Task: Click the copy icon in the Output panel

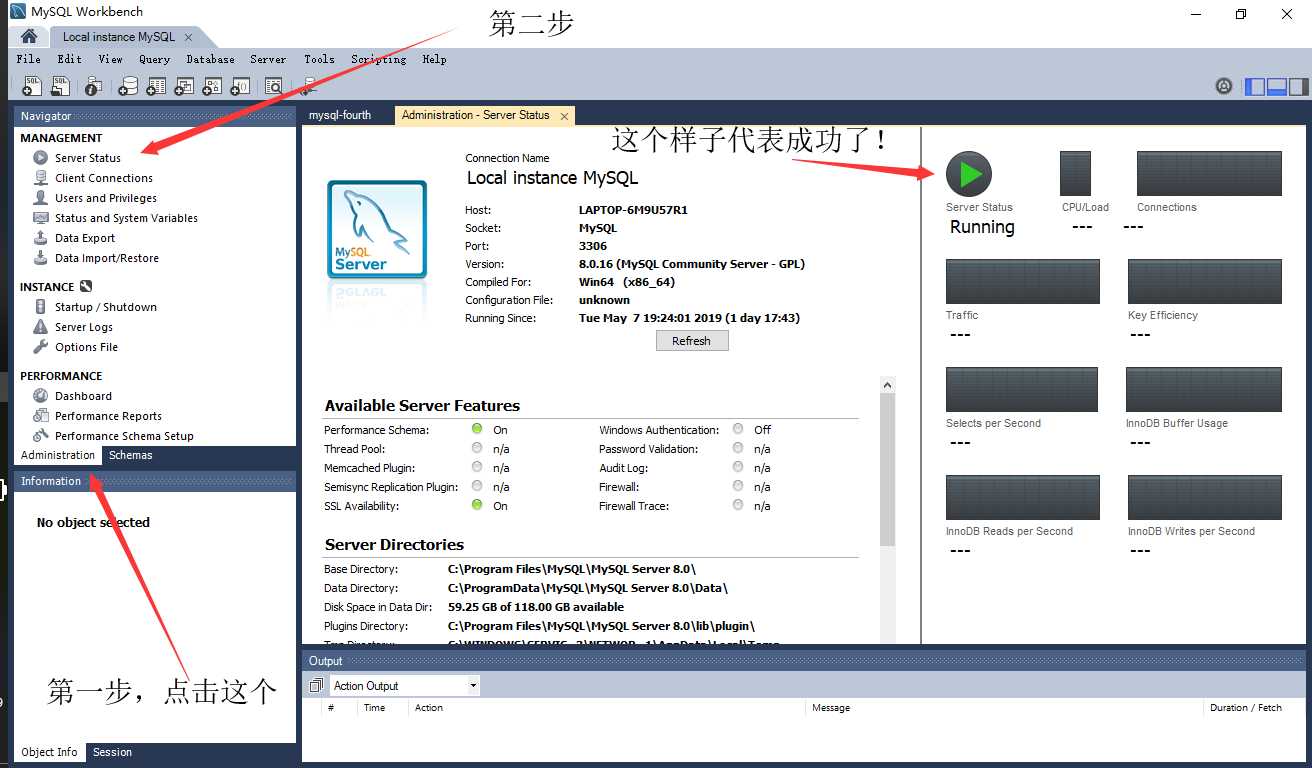Action: click(316, 686)
